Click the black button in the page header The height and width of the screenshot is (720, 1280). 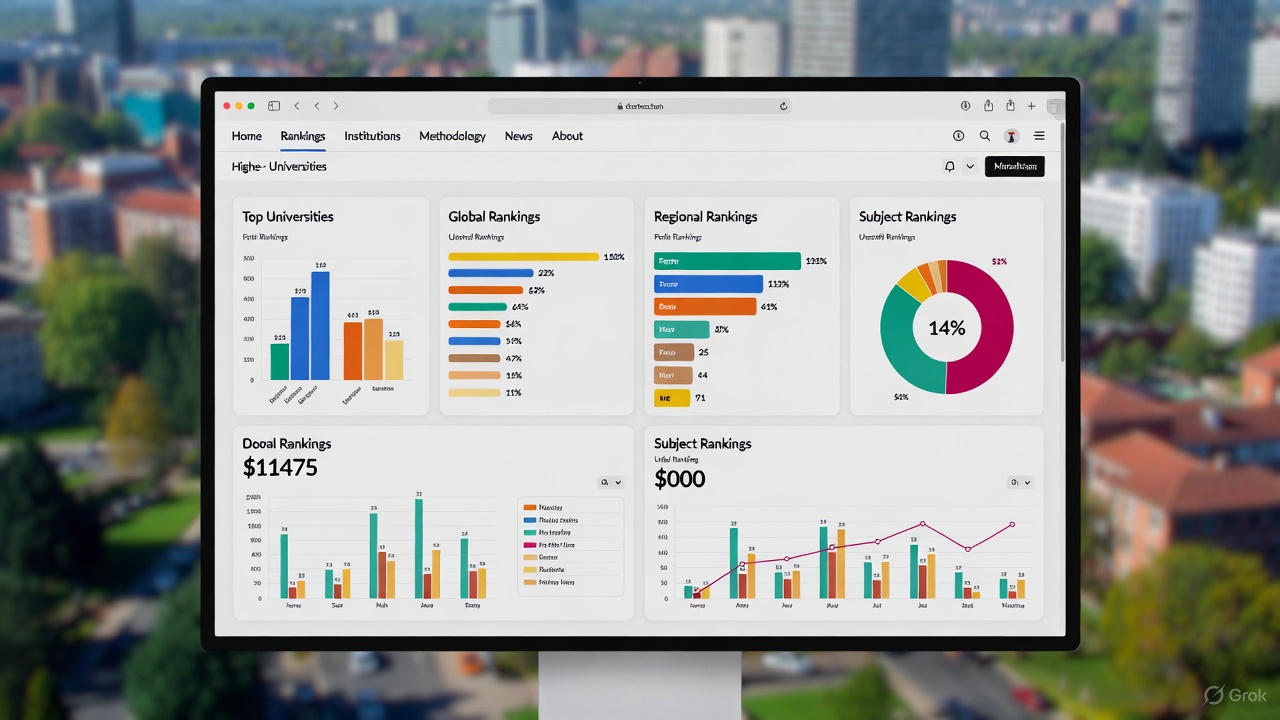1014,167
